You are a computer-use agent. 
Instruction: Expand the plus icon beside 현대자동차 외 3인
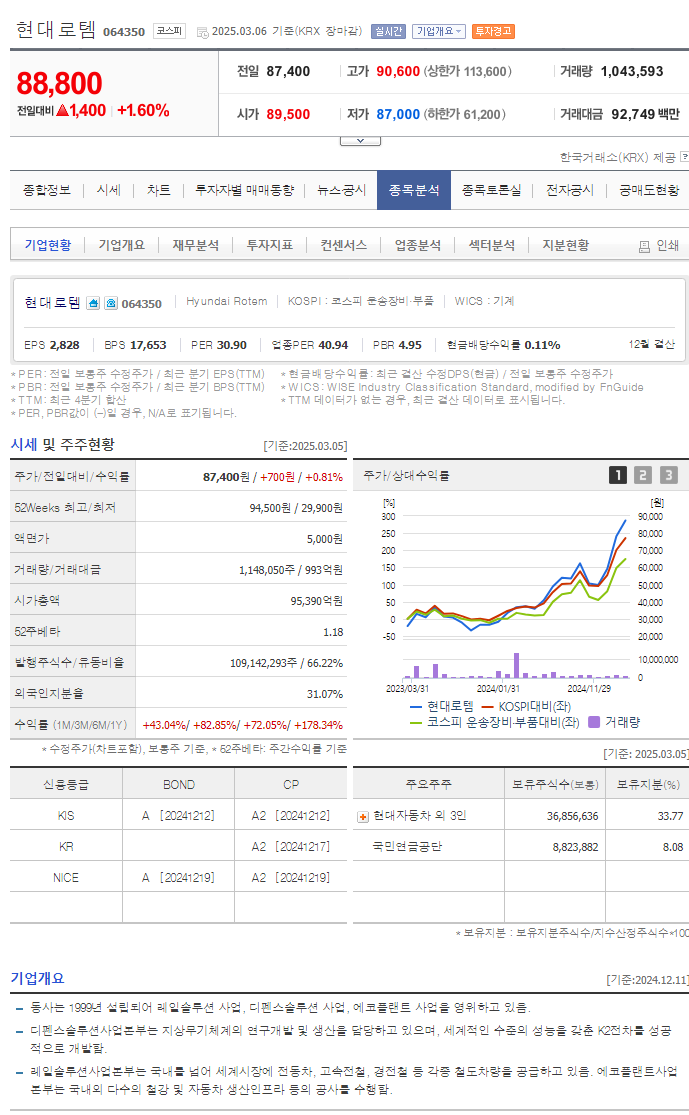tap(363, 817)
